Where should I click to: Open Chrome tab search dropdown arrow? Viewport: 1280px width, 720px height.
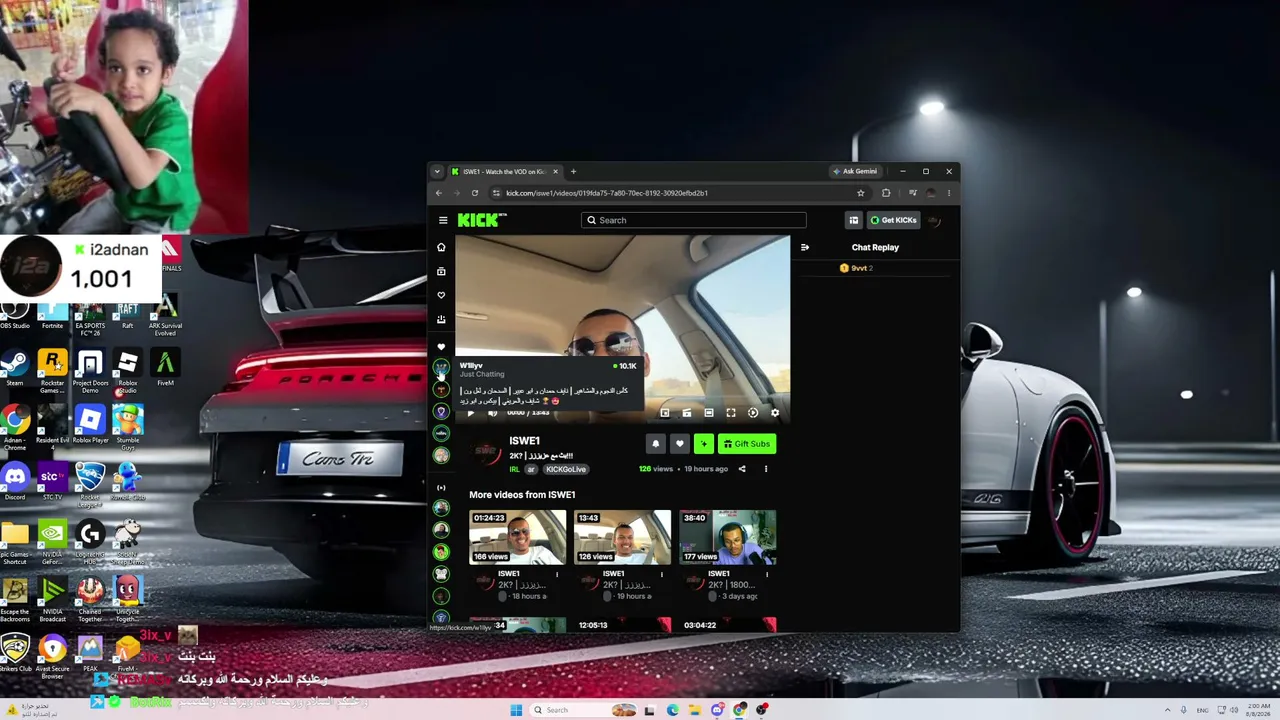pyautogui.click(x=437, y=171)
